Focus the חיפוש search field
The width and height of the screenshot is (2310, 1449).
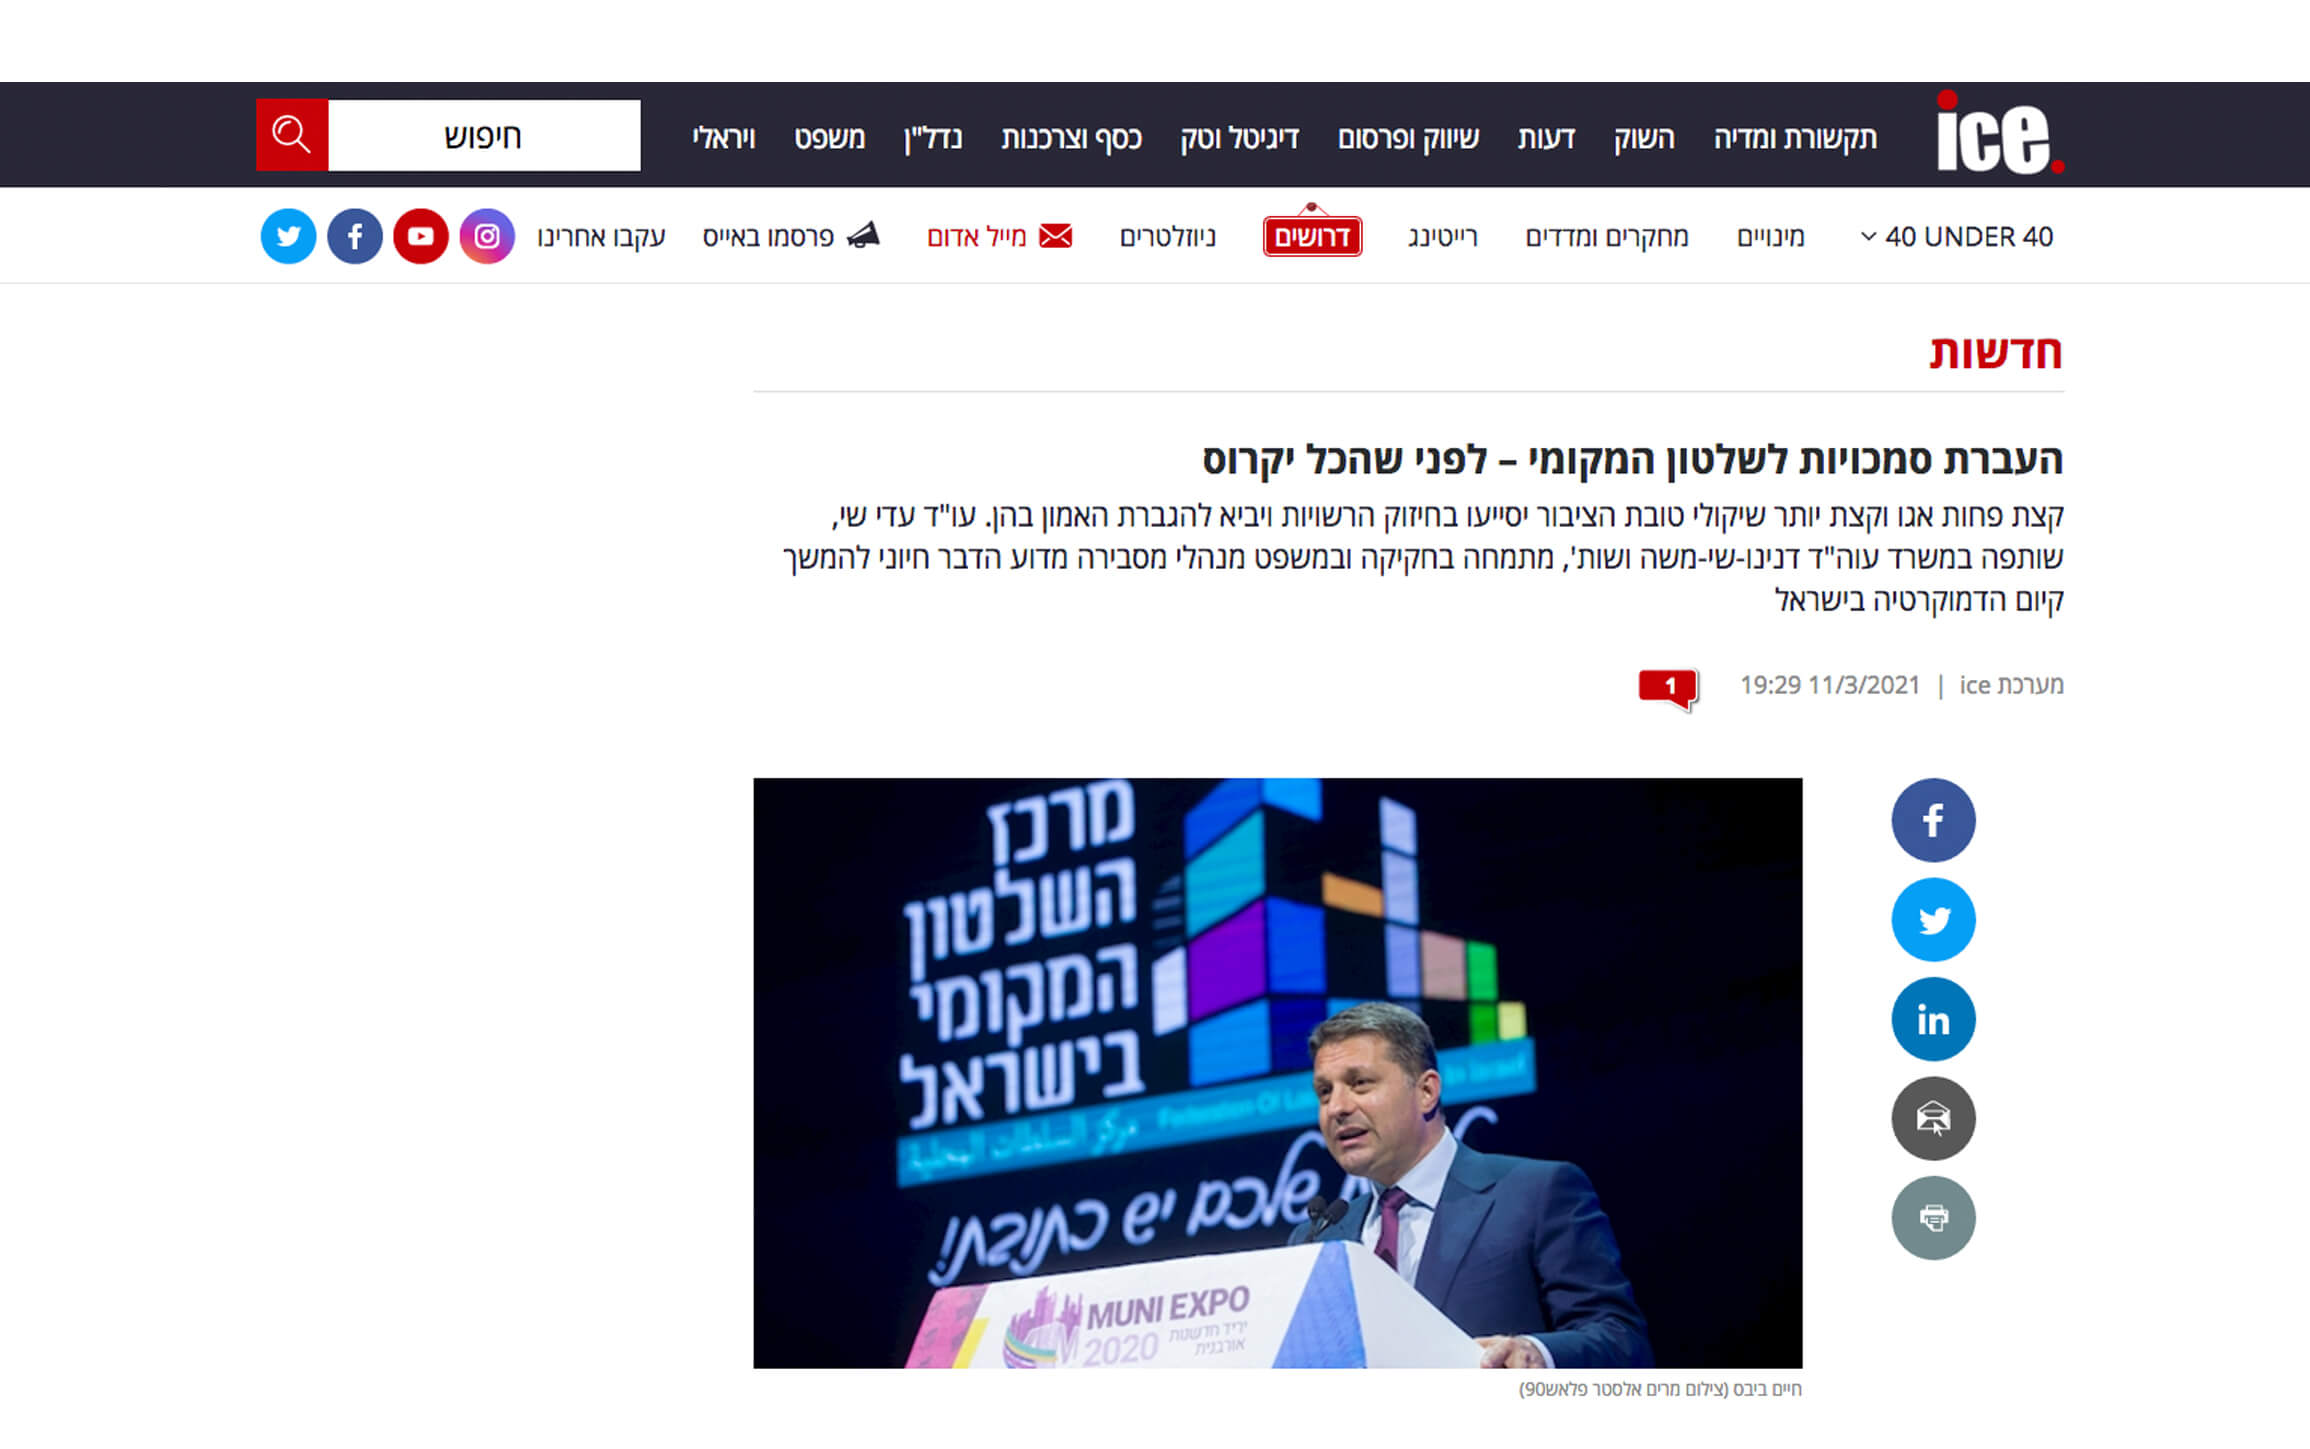[484, 135]
